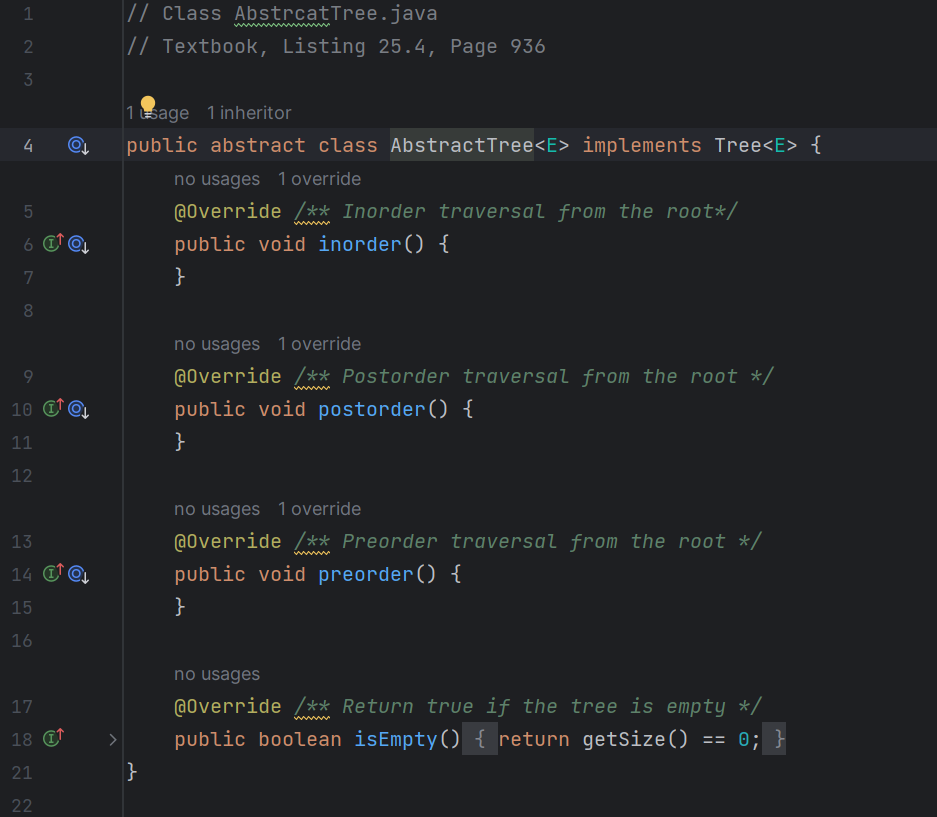Click the folded opening brace in isEmpty line
The image size is (937, 817).
click(478, 738)
